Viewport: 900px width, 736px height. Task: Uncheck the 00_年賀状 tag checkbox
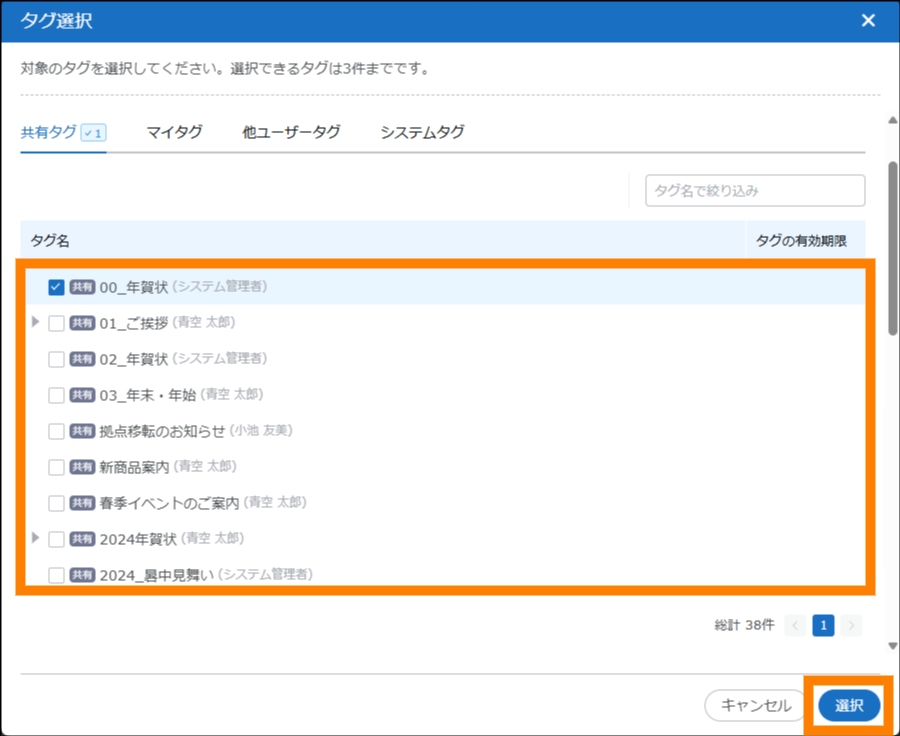click(57, 287)
